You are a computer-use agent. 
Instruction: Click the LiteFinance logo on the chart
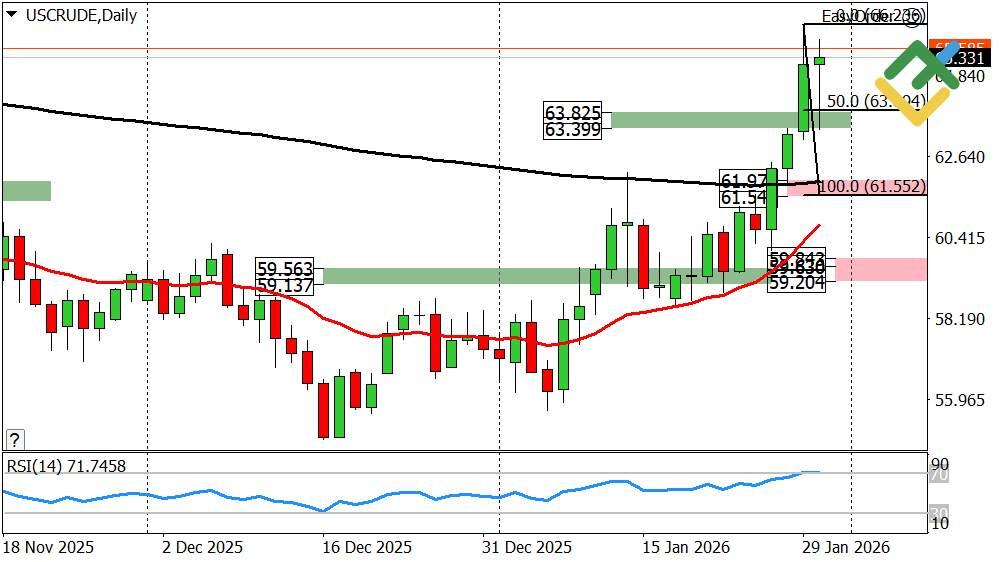(913, 83)
